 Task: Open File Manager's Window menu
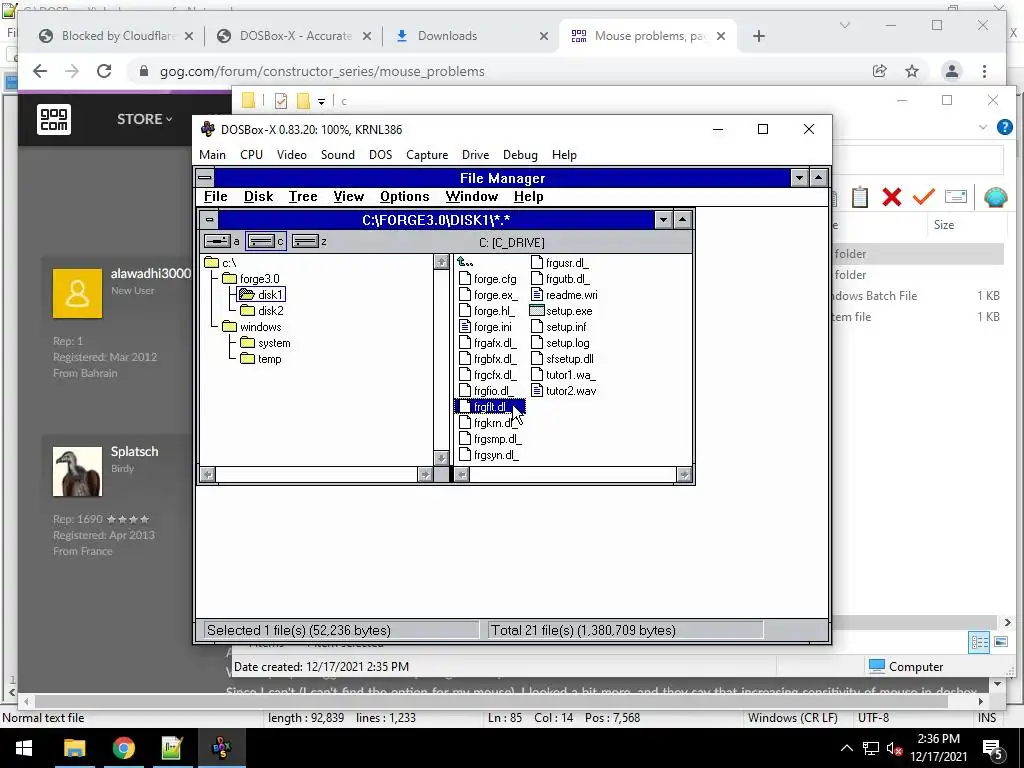(x=472, y=197)
